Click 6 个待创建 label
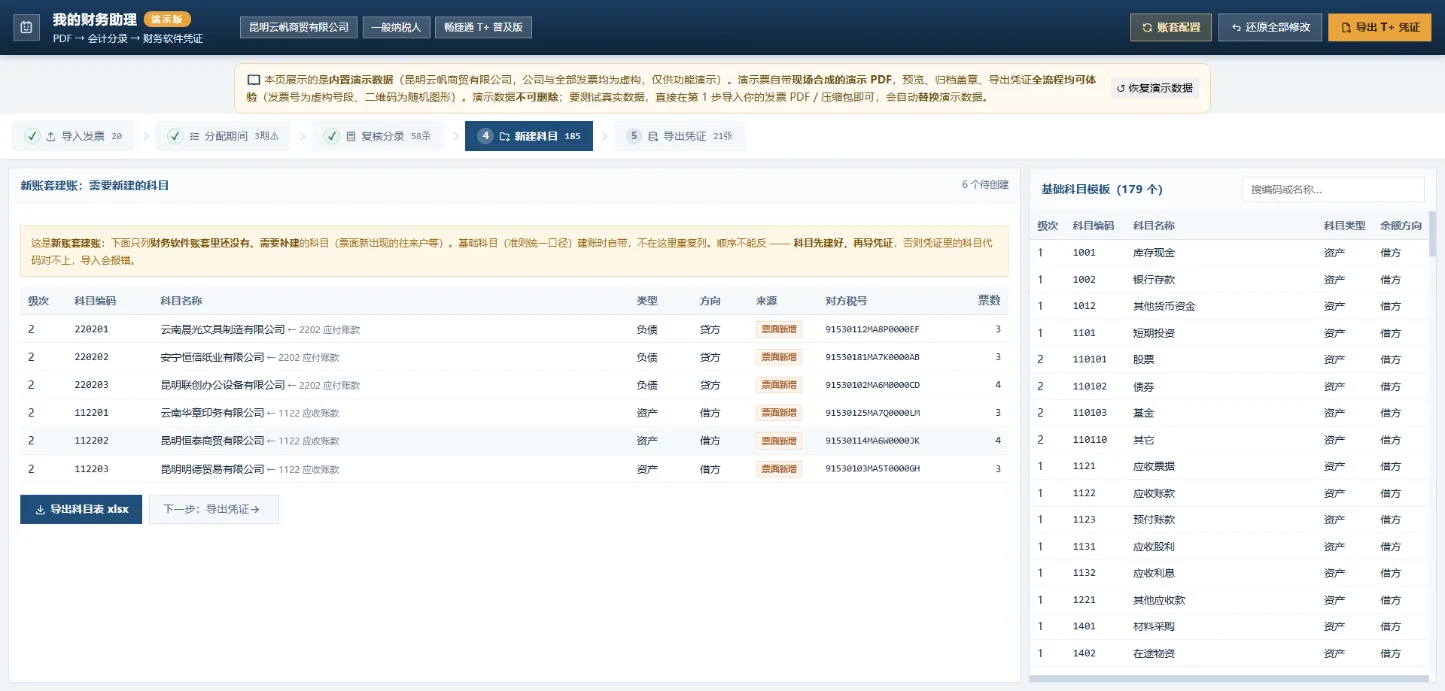The width and height of the screenshot is (1445, 691). pyautogui.click(x=985, y=185)
